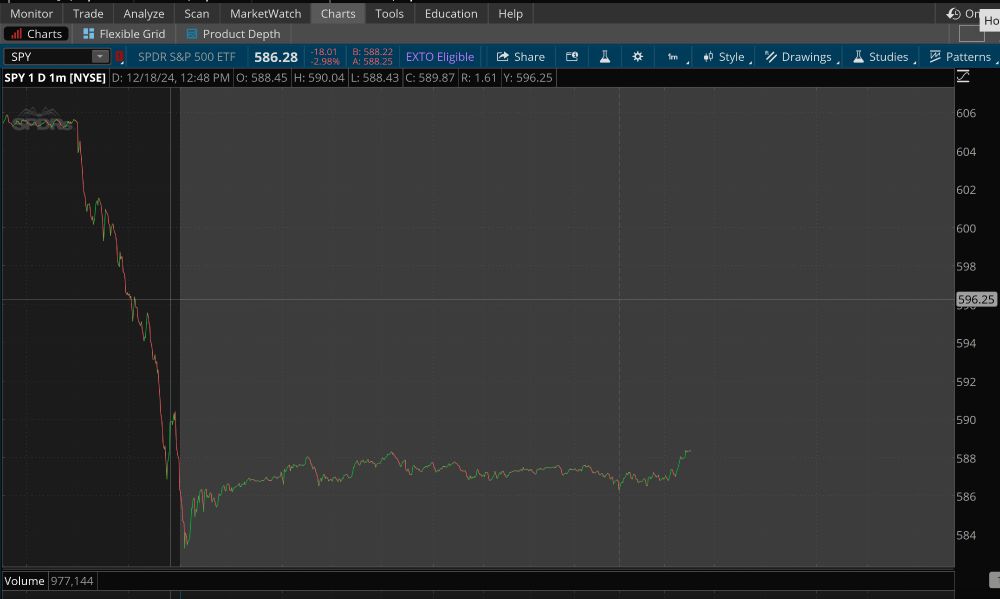Image resolution: width=1000 pixels, height=599 pixels.
Task: Click the back arrow icon at top right
Action: [x=953, y=13]
